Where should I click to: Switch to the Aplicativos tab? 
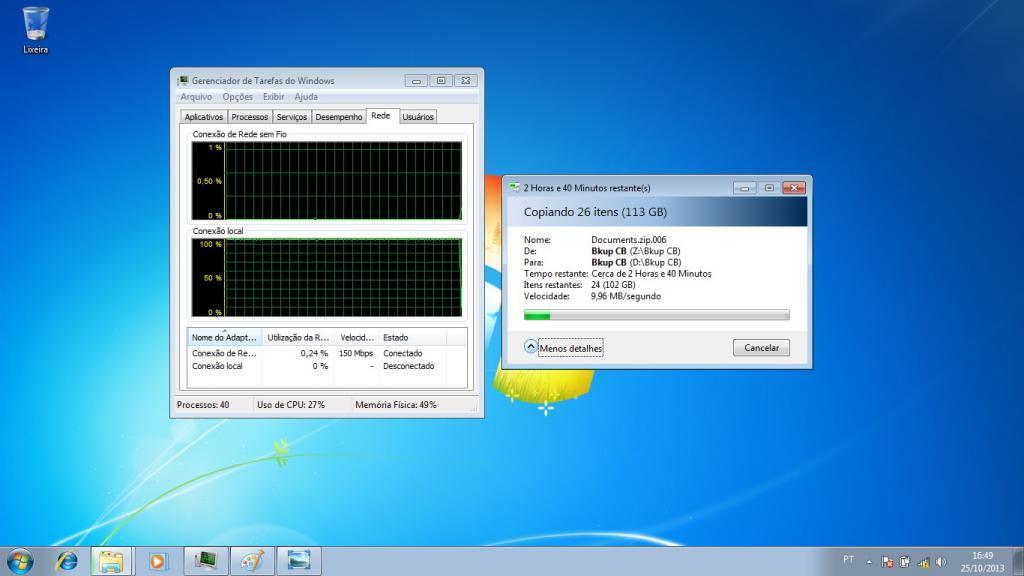[x=203, y=117]
